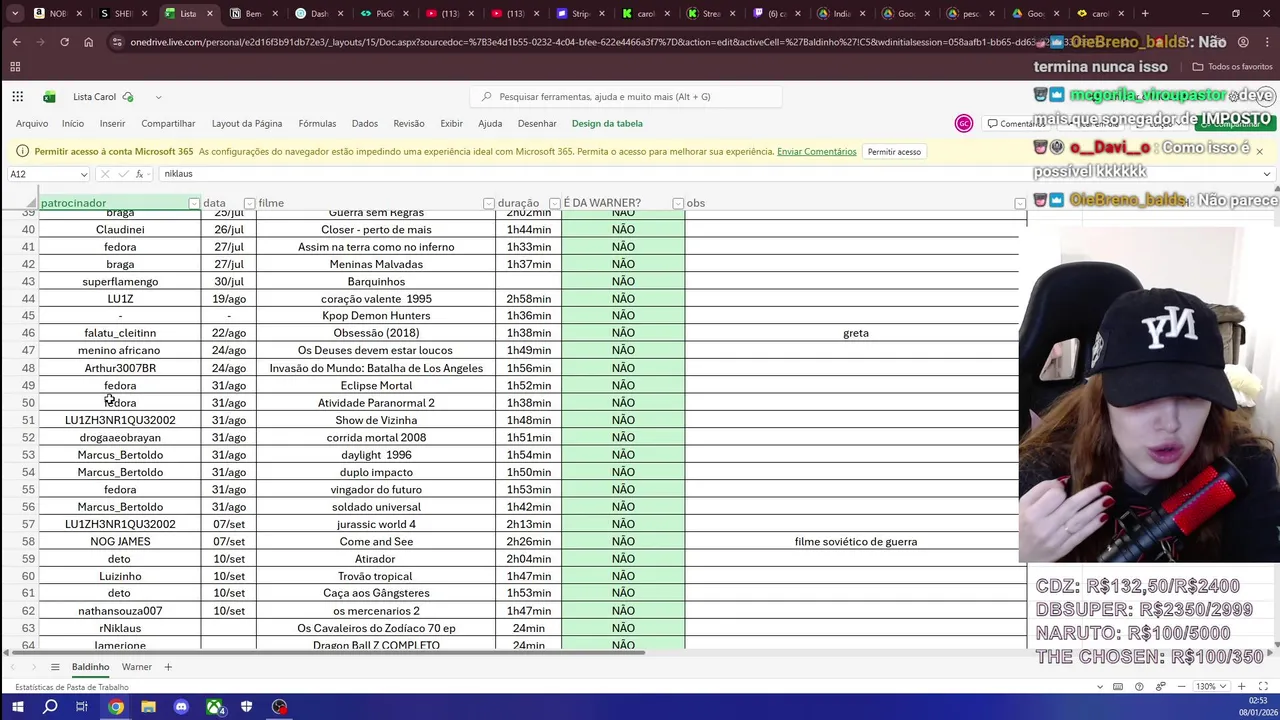Open OBS Studio from taskbar

coord(279,707)
